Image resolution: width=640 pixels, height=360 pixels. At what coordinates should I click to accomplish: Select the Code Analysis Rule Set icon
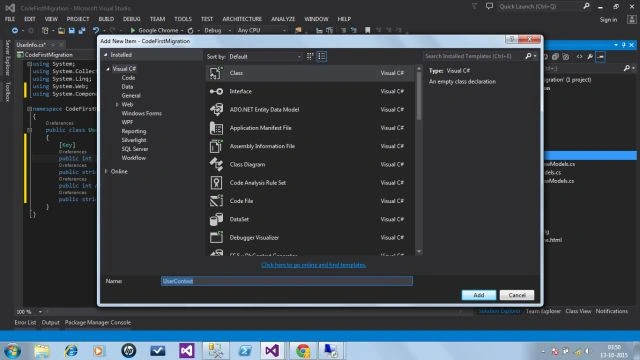click(x=216, y=183)
